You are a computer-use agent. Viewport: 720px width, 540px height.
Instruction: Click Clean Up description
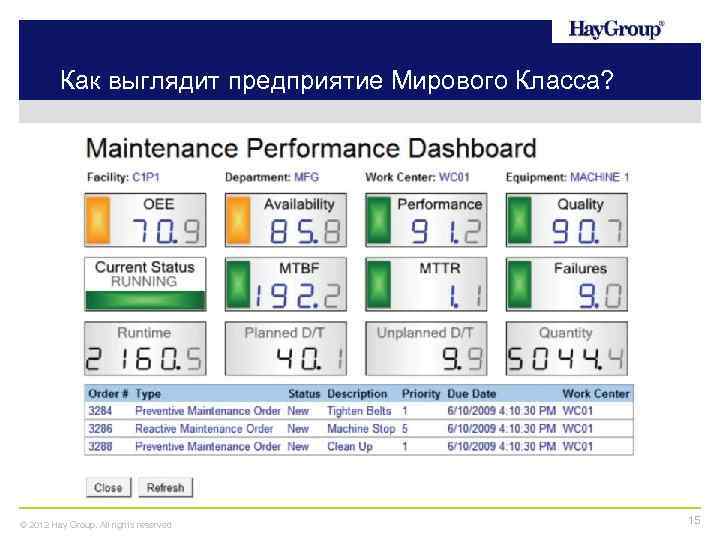(350, 446)
